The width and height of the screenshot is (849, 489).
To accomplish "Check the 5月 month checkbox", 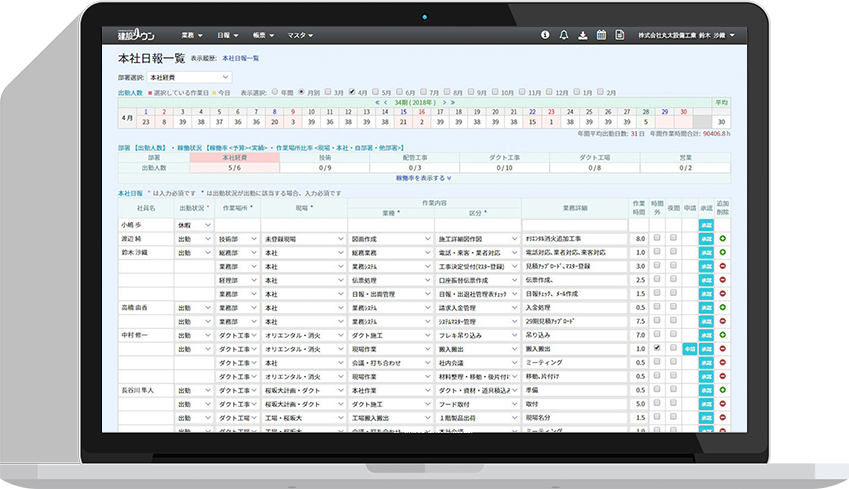I will click(375, 92).
